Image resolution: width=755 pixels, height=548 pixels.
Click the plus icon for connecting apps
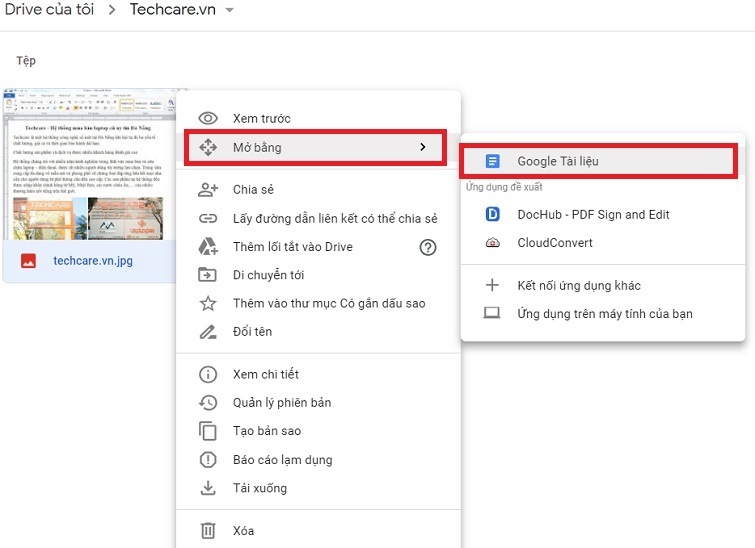[491, 285]
